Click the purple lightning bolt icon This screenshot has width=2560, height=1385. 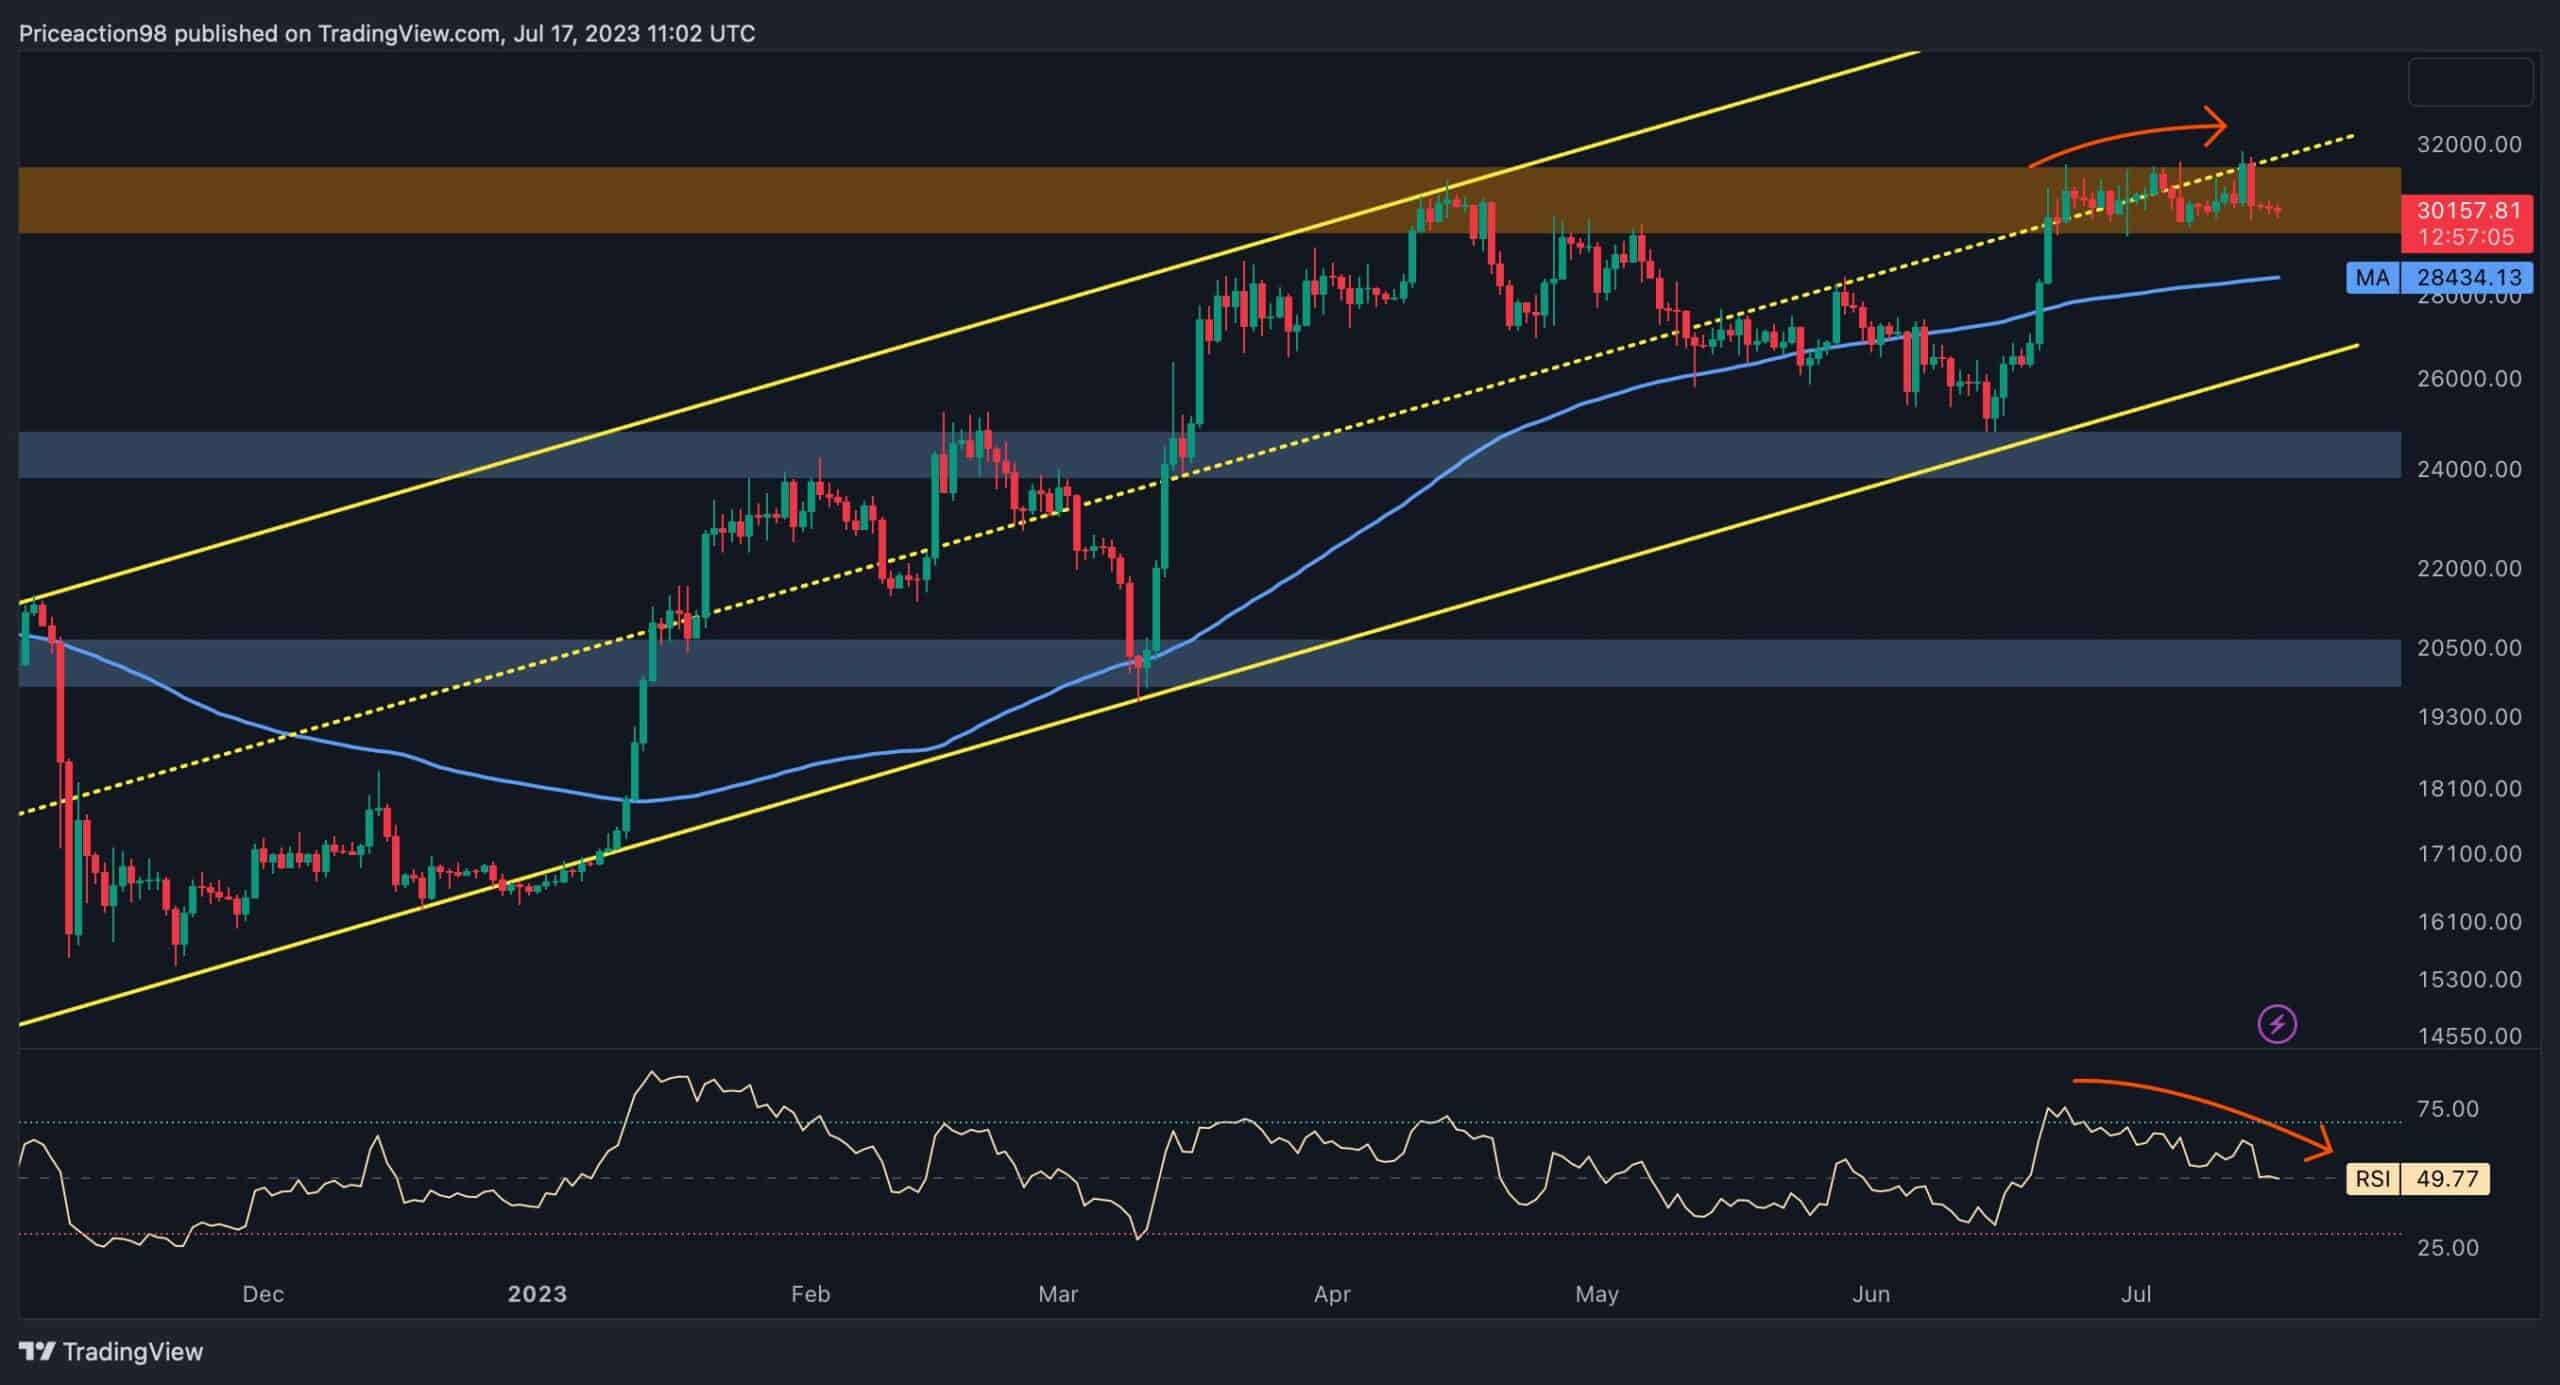click(2278, 1024)
